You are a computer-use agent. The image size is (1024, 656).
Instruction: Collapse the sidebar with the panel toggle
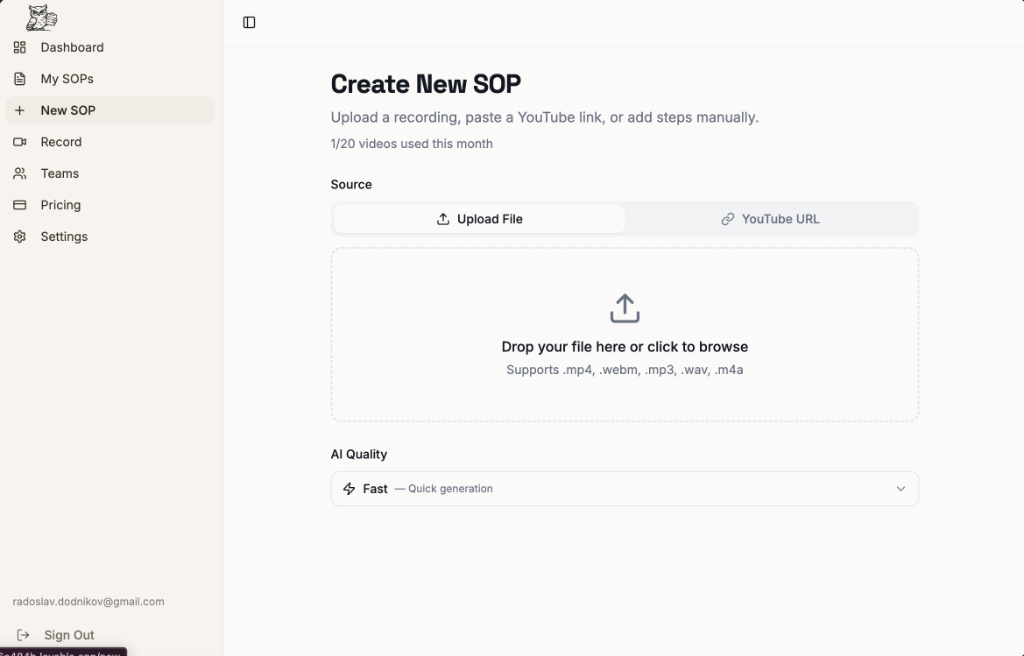248,22
